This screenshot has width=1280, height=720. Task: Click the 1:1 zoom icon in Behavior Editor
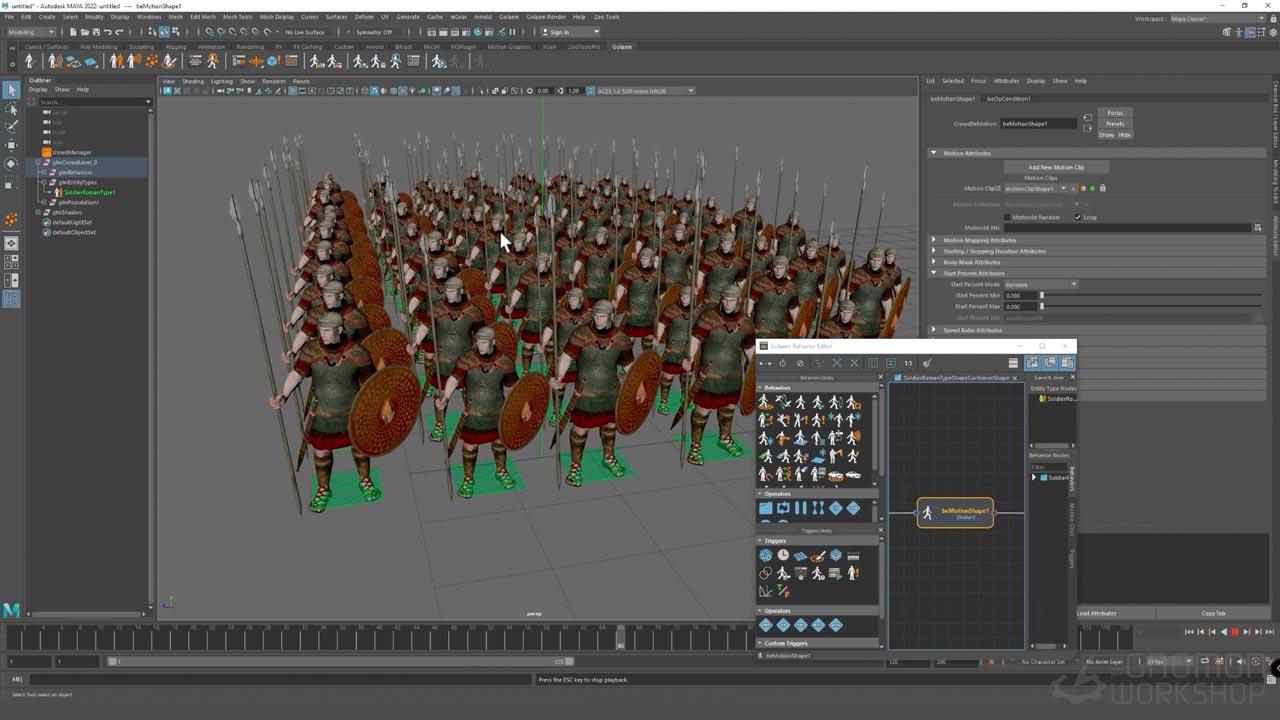[908, 363]
